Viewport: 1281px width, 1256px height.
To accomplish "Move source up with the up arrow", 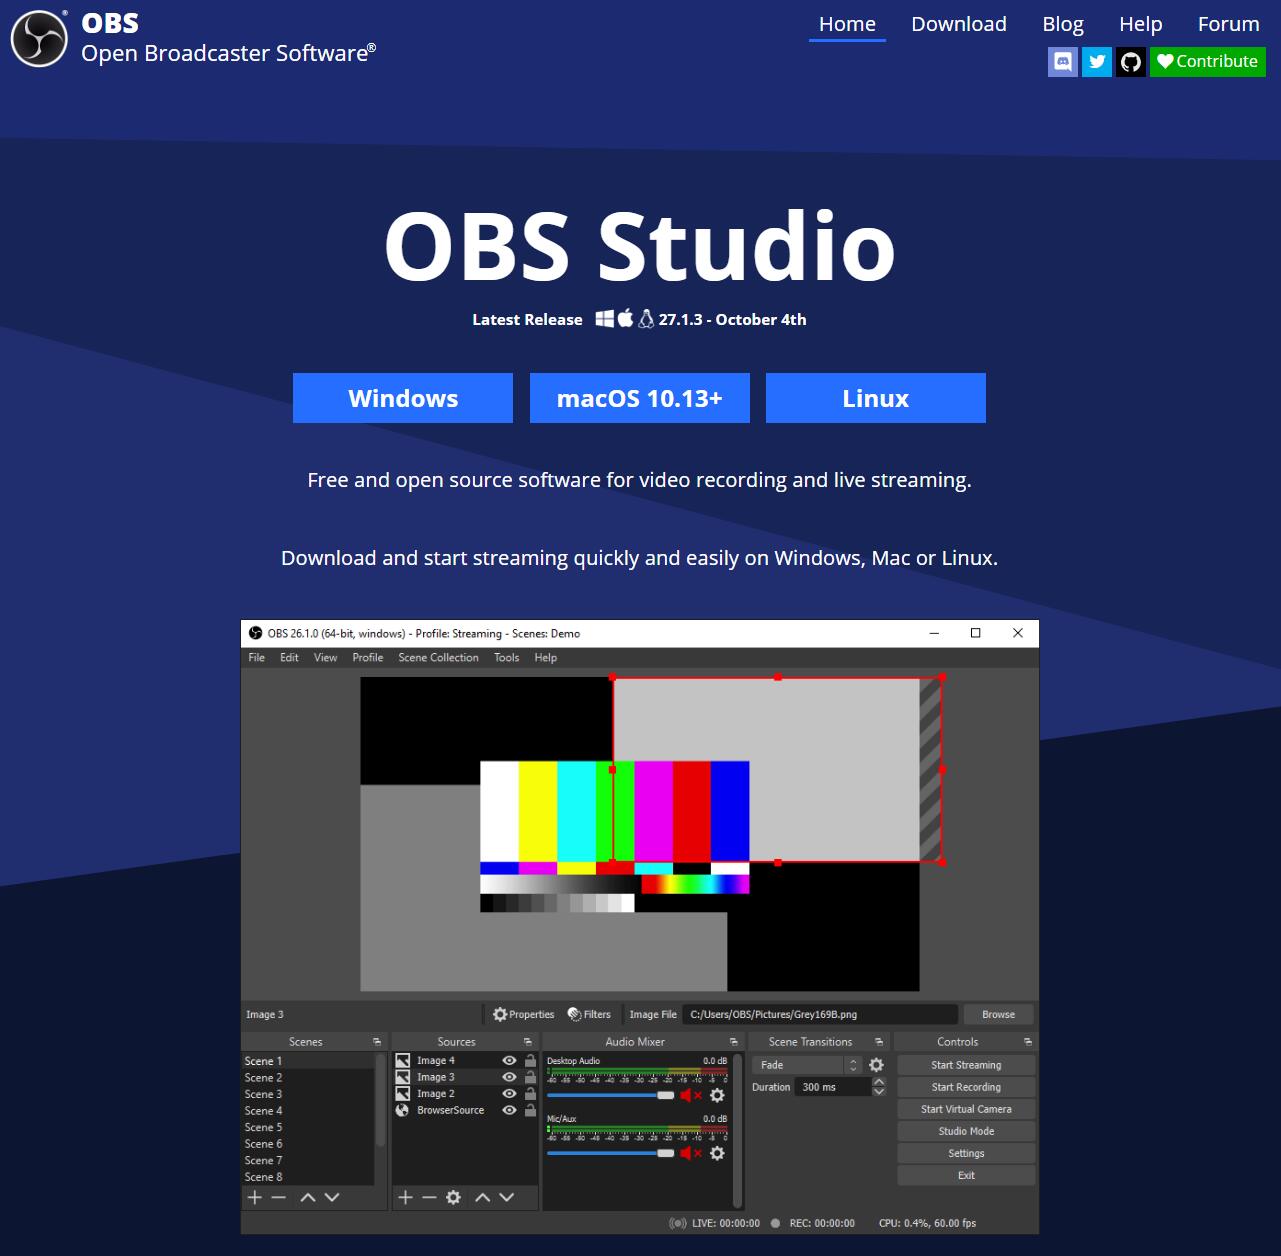I will click(x=482, y=1197).
